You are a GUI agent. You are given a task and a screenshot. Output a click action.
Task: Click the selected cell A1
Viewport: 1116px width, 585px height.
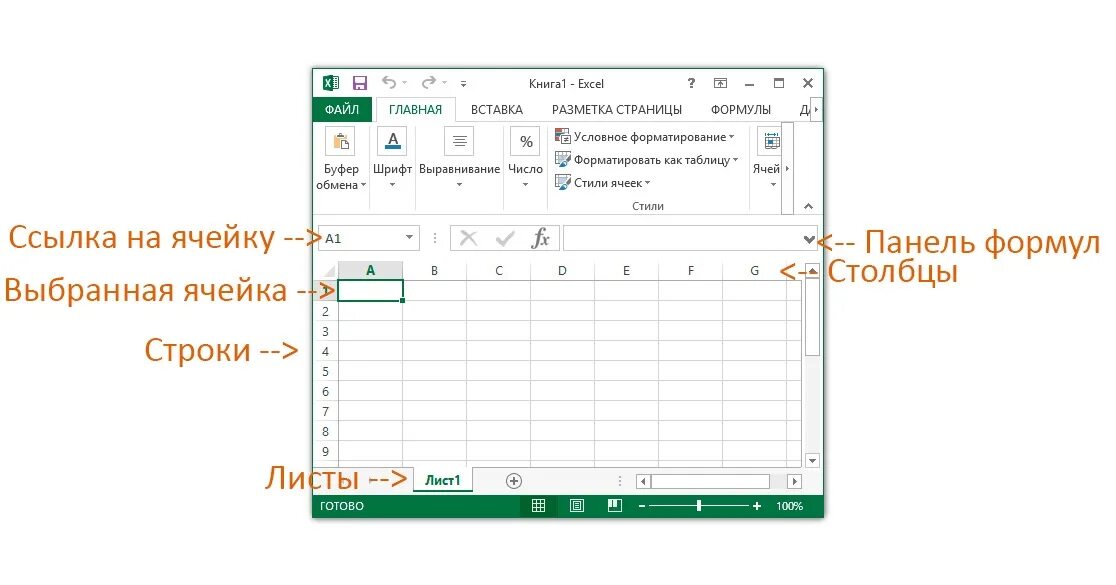coord(371,290)
